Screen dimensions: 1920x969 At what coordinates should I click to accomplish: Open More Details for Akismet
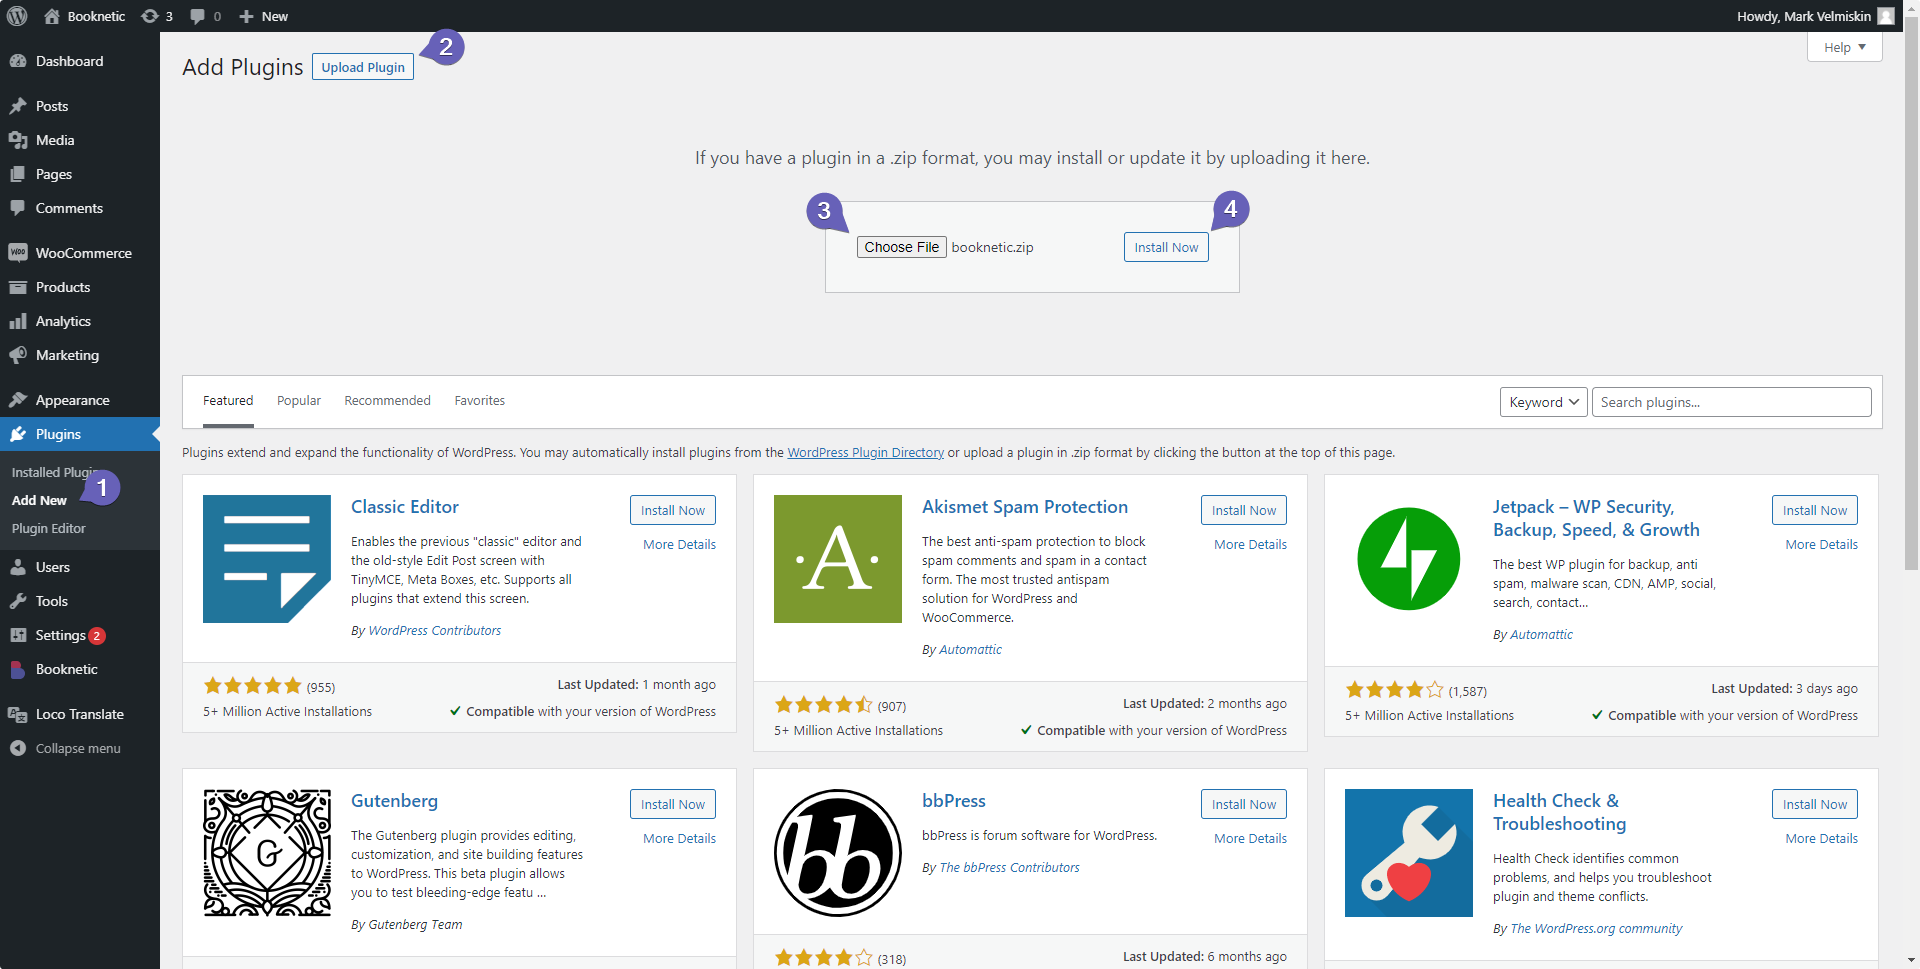tap(1251, 544)
